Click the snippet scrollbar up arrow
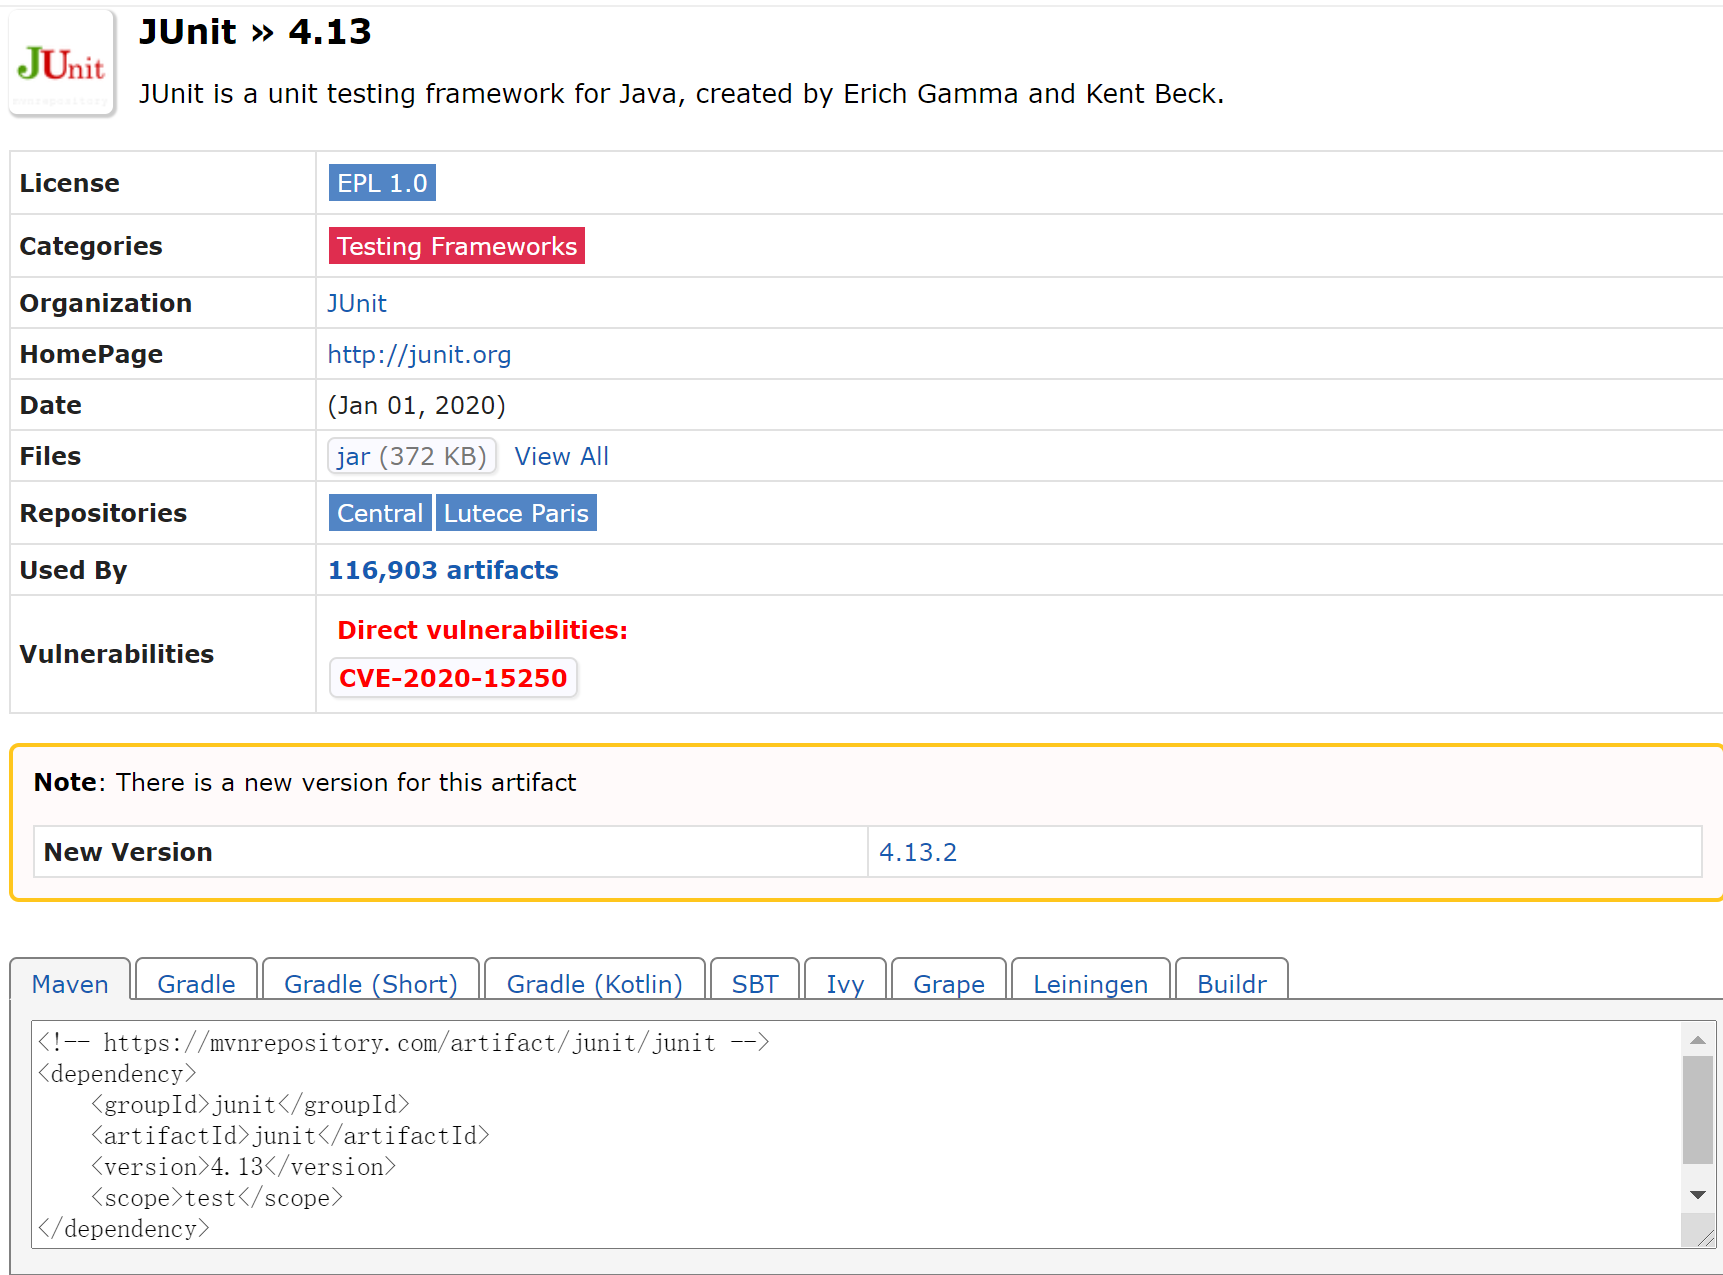 tap(1698, 1040)
